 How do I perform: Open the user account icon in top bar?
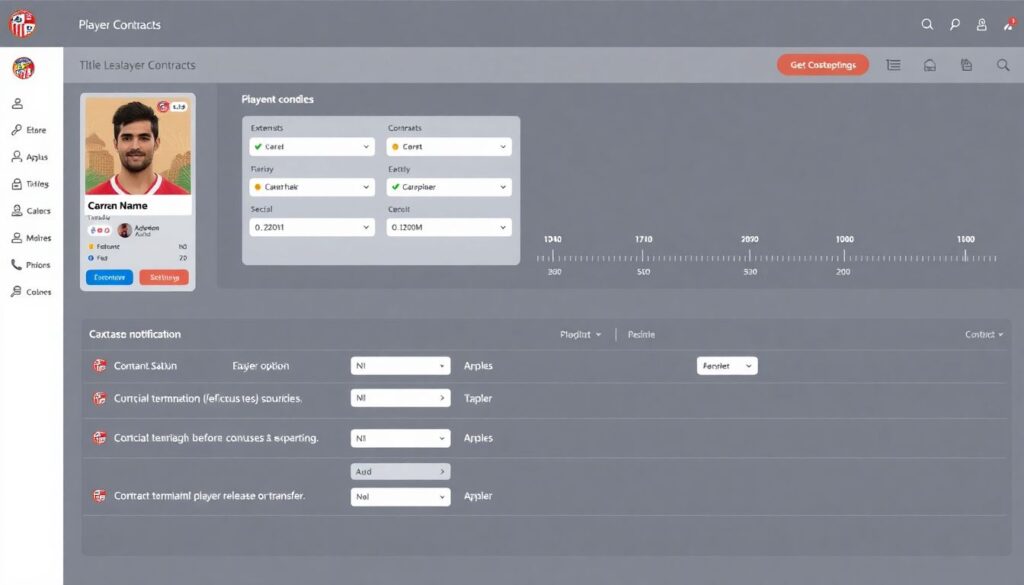(x=981, y=24)
